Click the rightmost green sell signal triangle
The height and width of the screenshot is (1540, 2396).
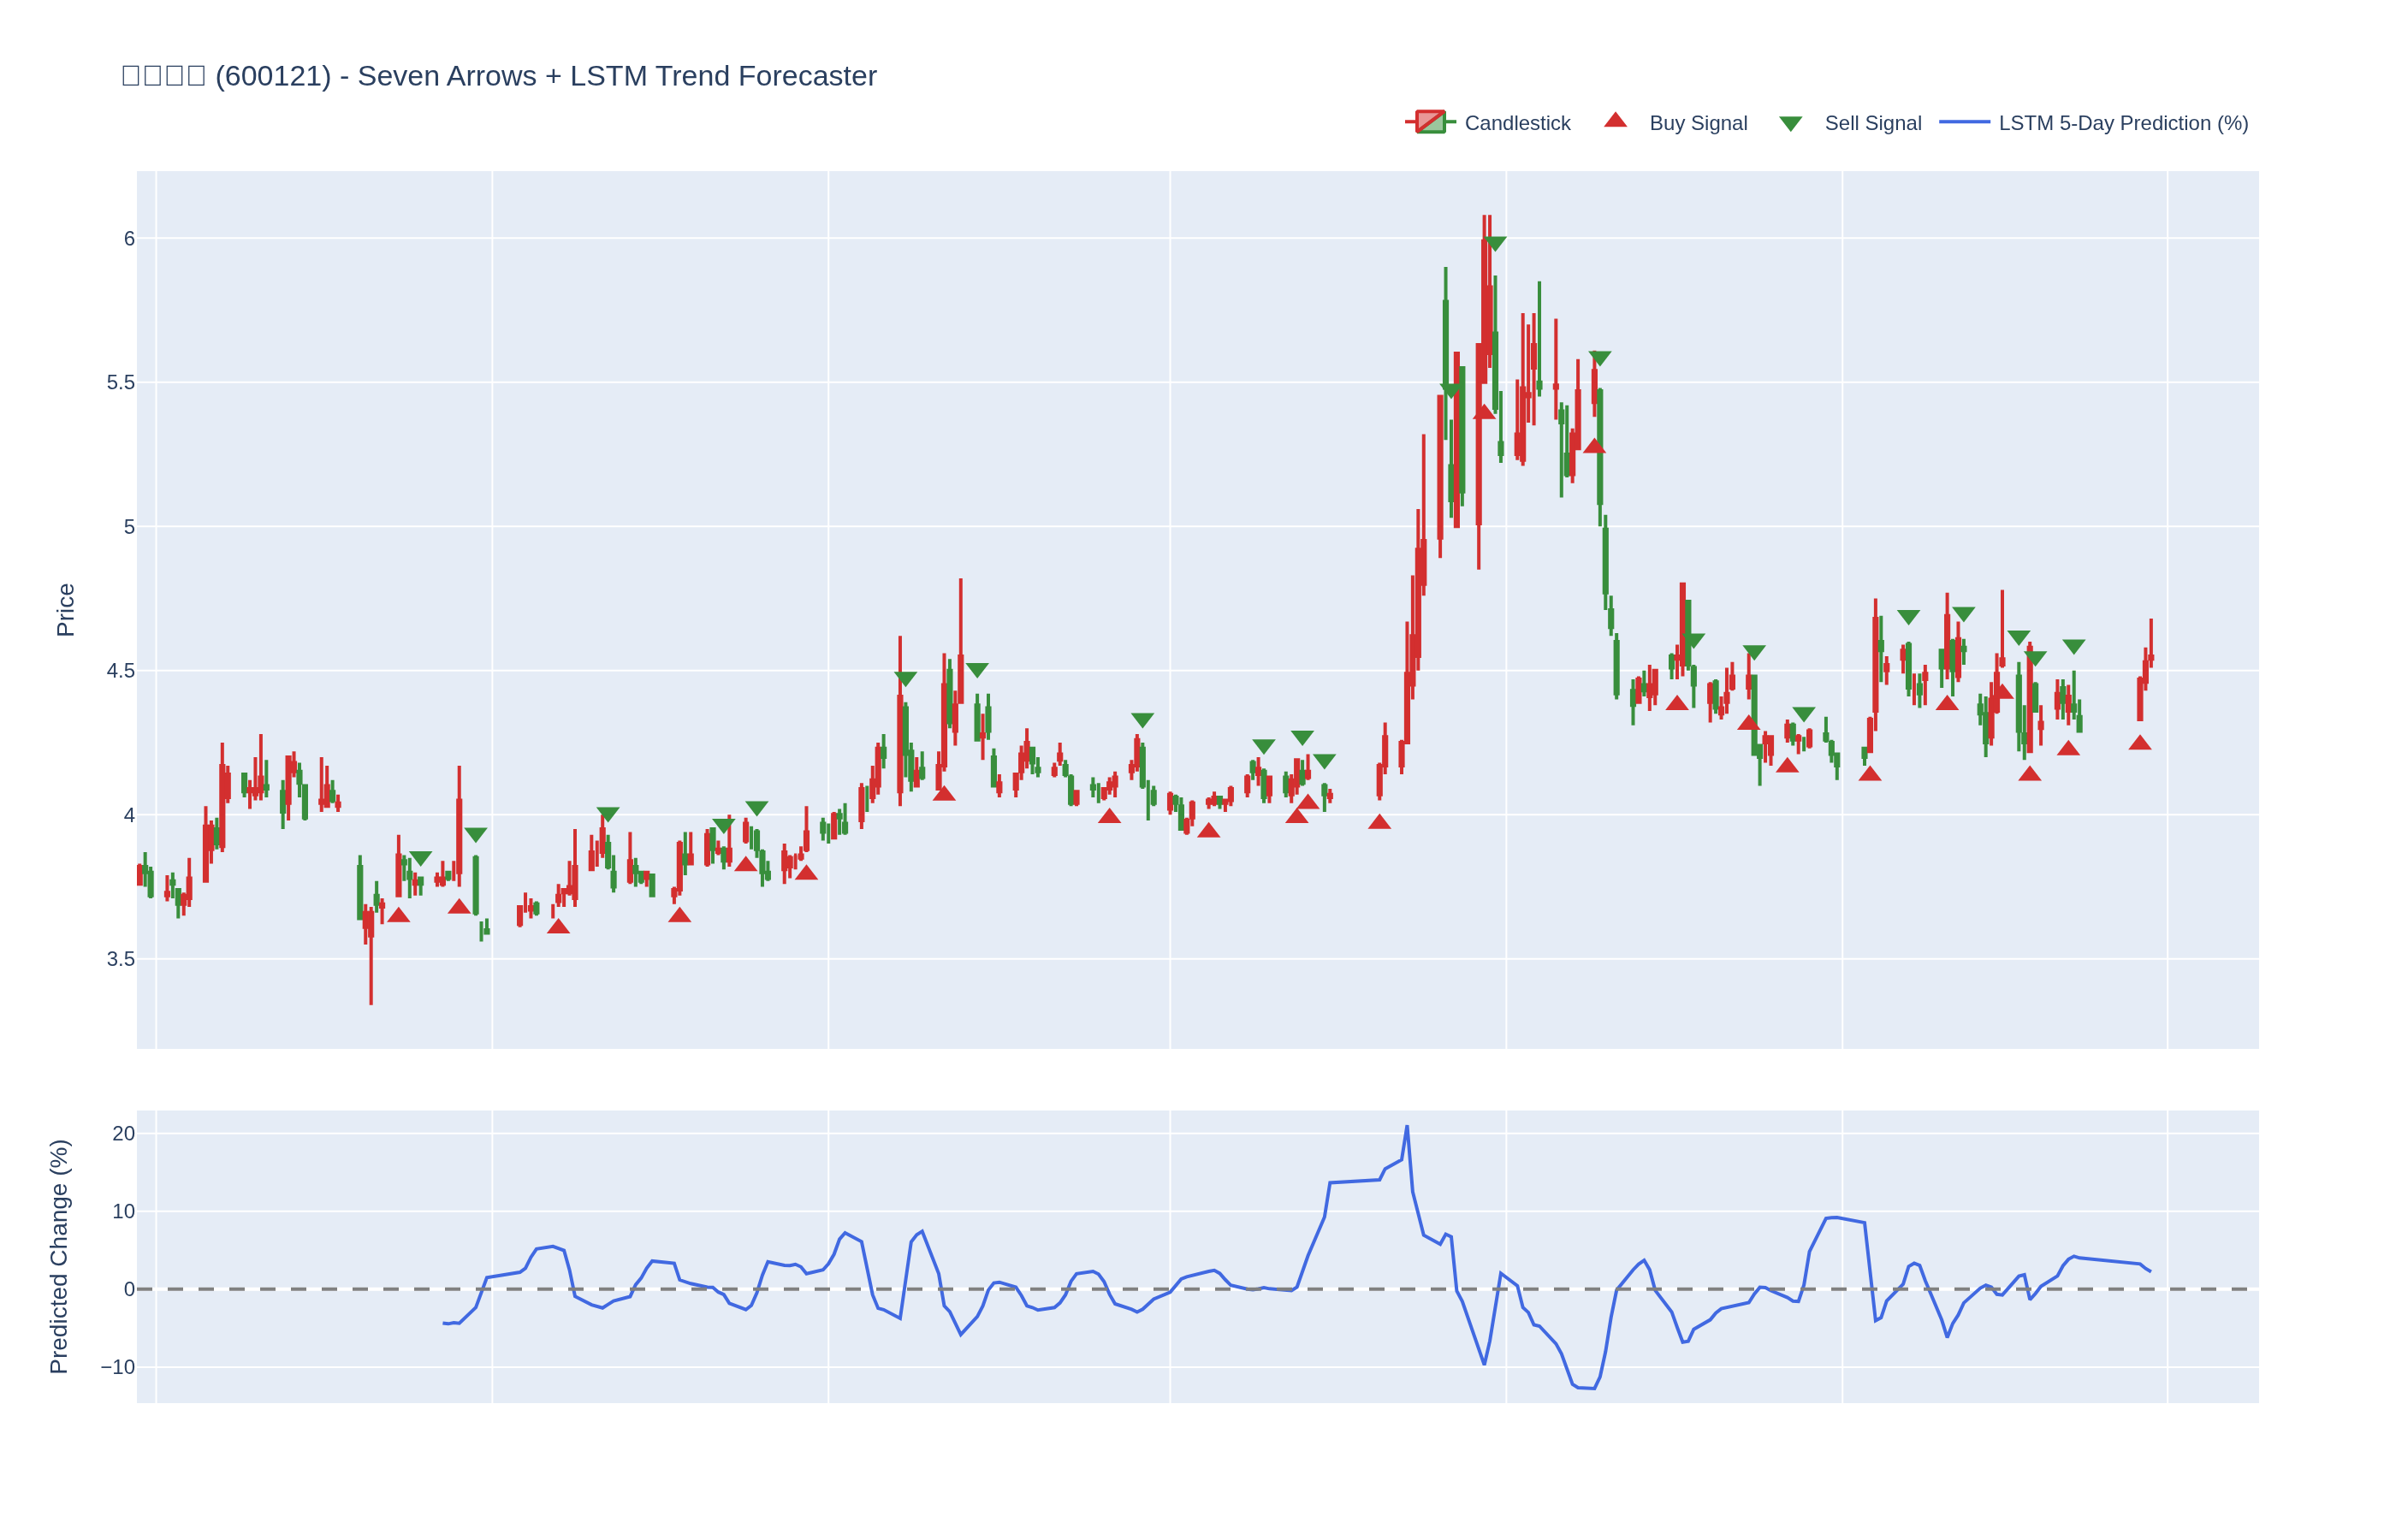[x=2074, y=646]
